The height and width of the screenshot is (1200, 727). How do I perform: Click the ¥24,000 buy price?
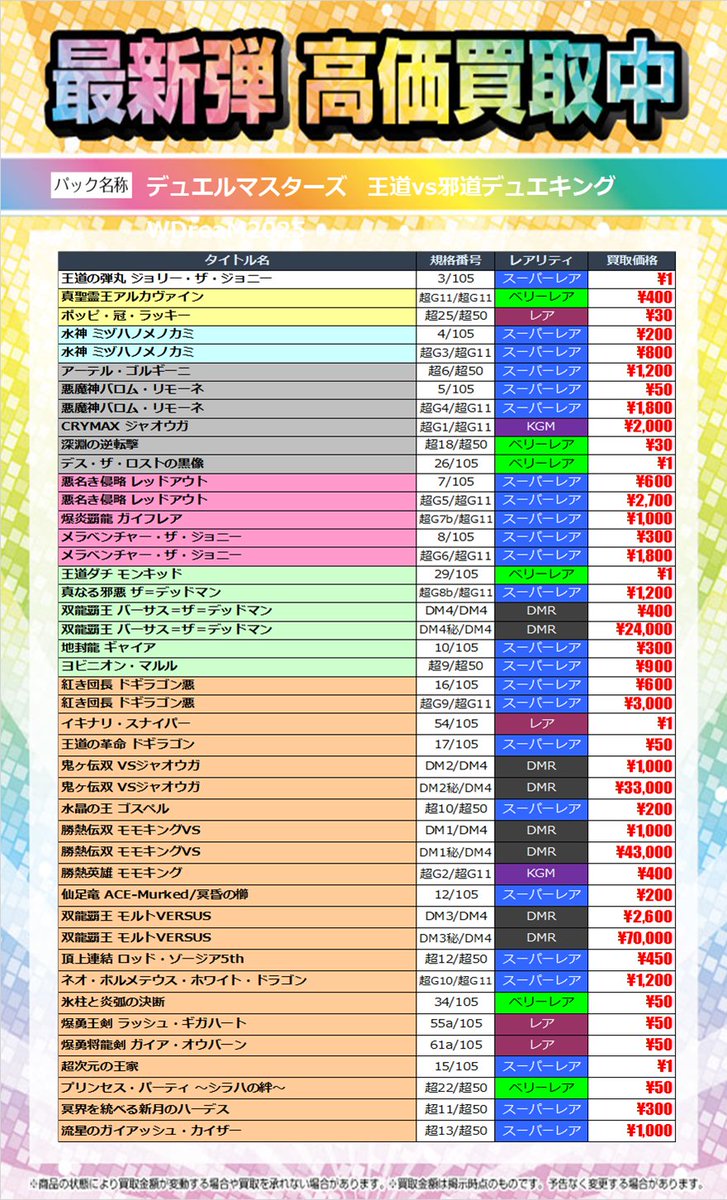pos(644,629)
